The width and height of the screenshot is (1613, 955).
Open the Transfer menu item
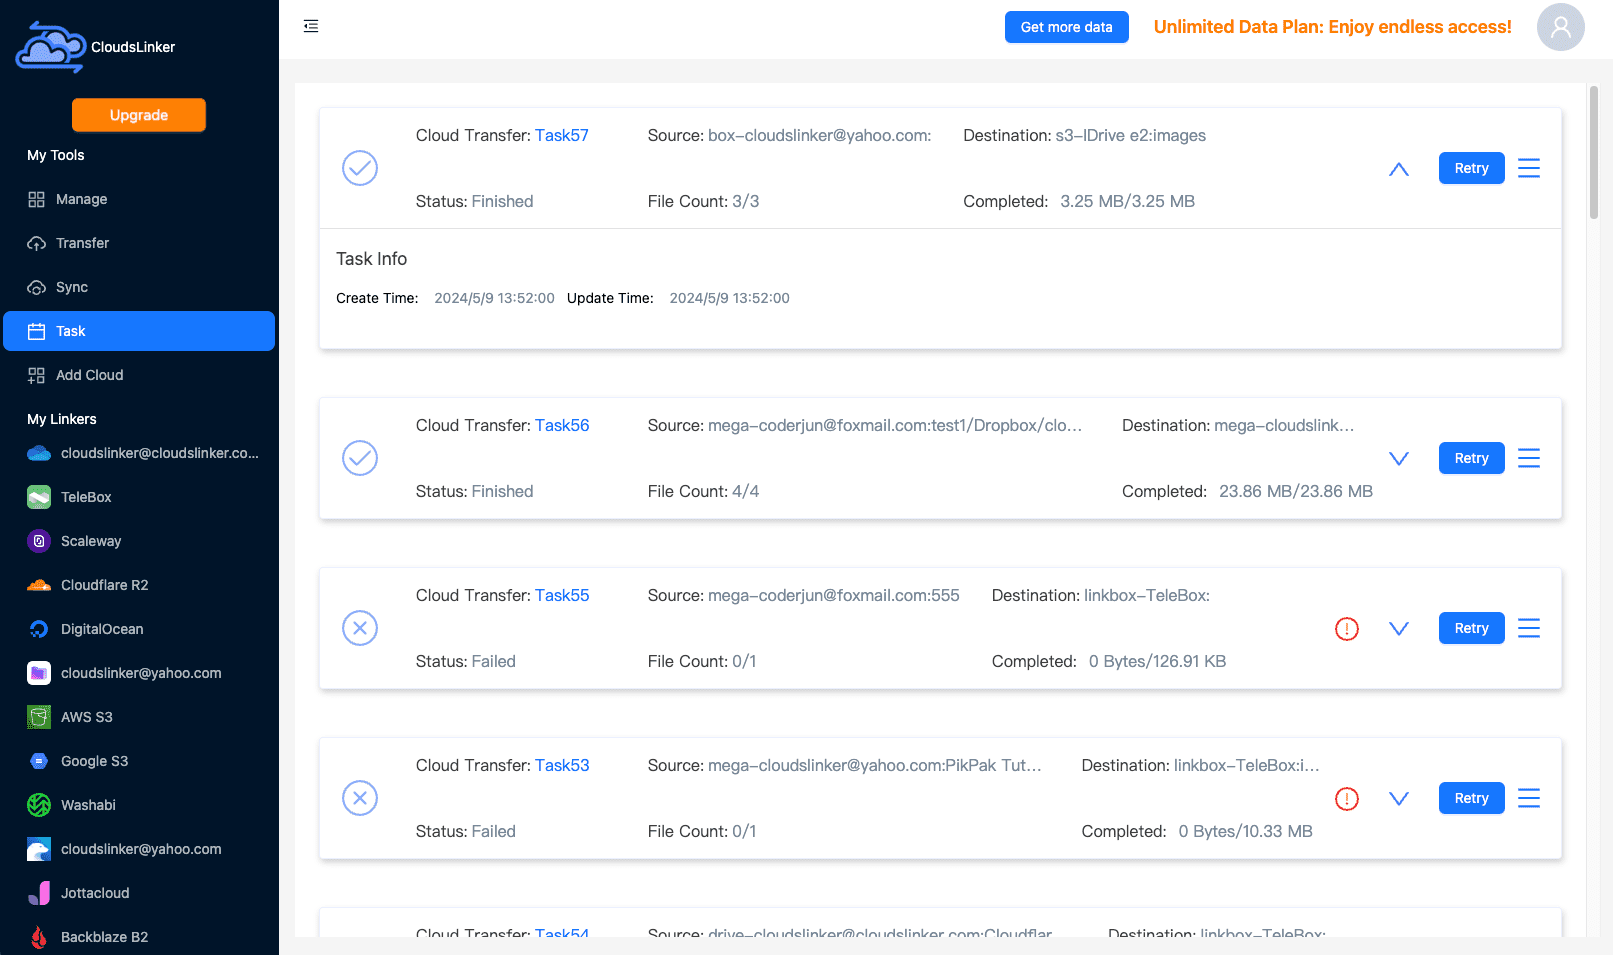pyautogui.click(x=139, y=243)
